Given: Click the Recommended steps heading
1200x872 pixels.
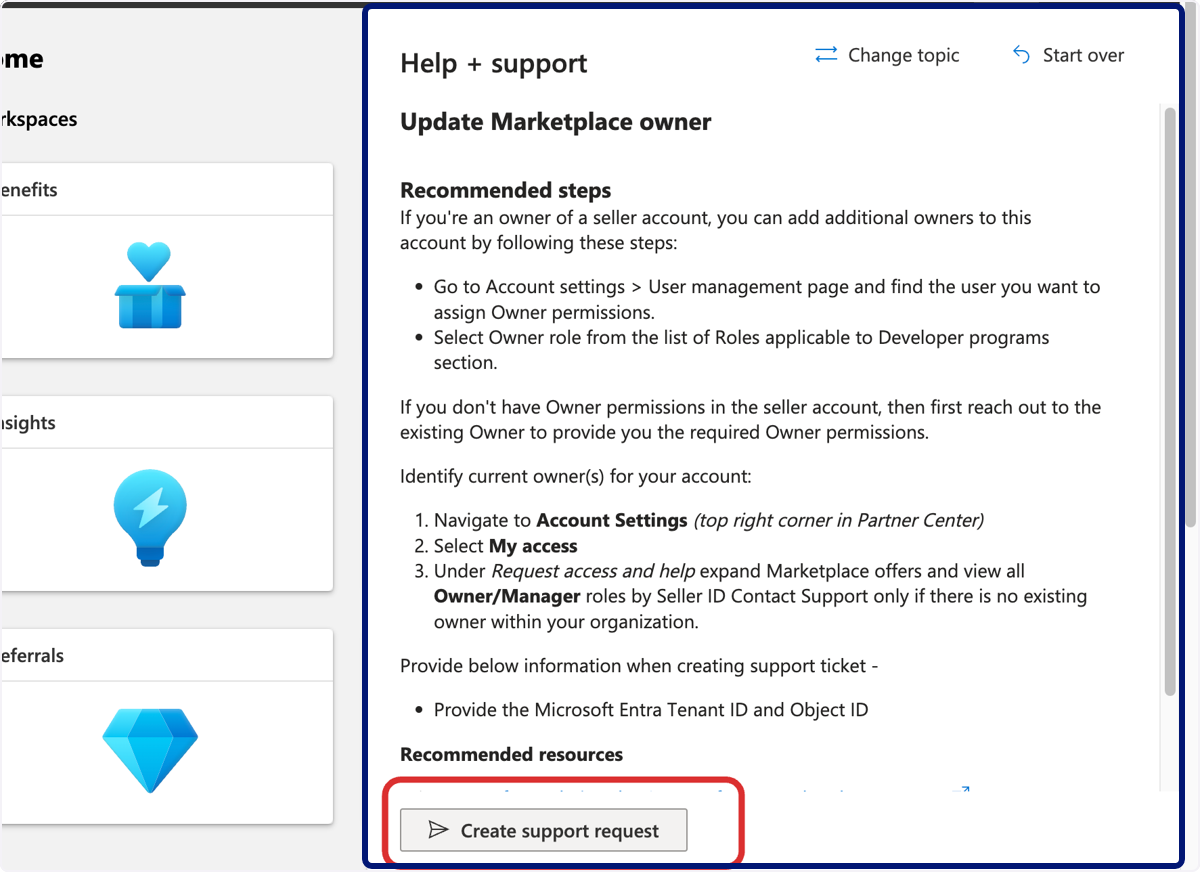Looking at the screenshot, I should tap(506, 190).
